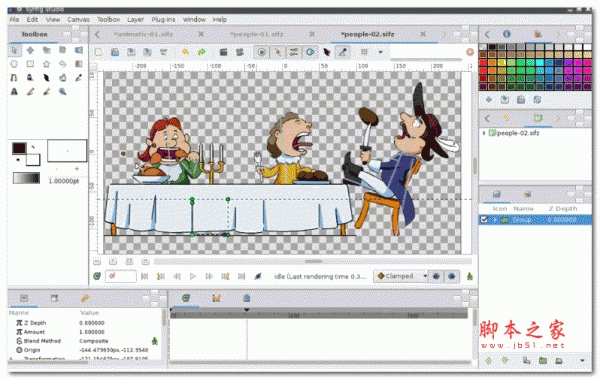The height and width of the screenshot is (380, 600).
Task: Select the Star tool in toolbox
Action: point(46,64)
